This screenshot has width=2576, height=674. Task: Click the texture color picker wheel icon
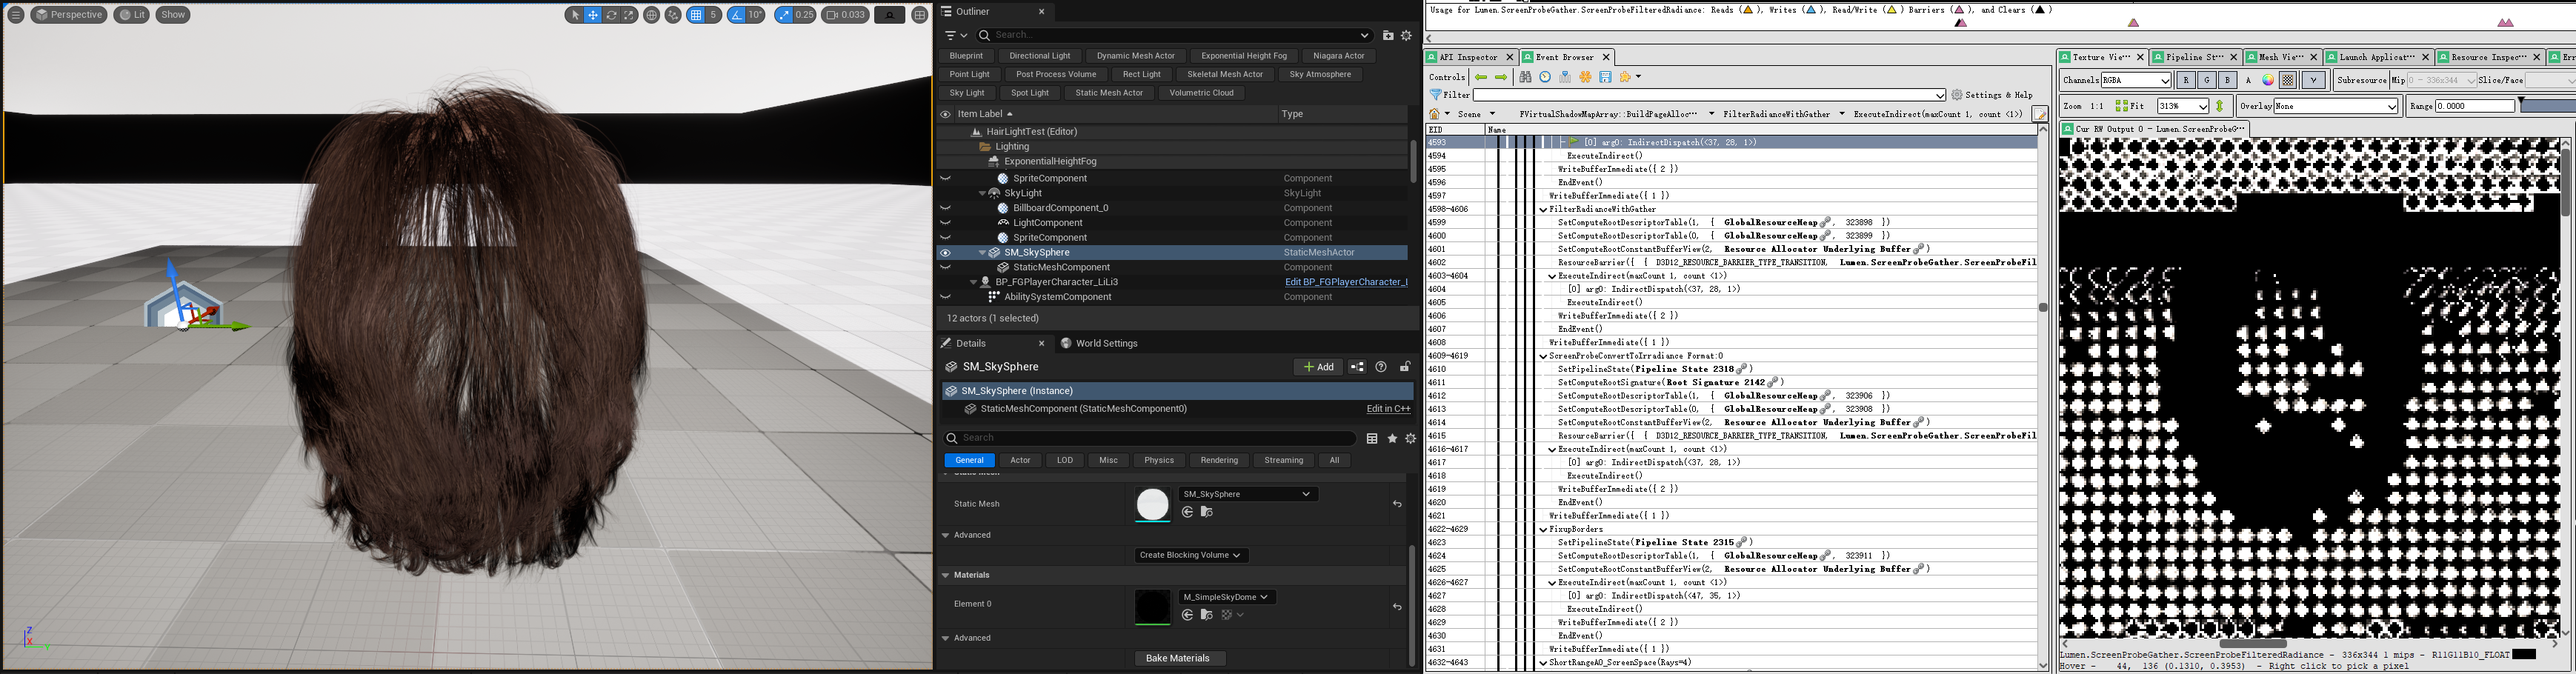[2268, 80]
